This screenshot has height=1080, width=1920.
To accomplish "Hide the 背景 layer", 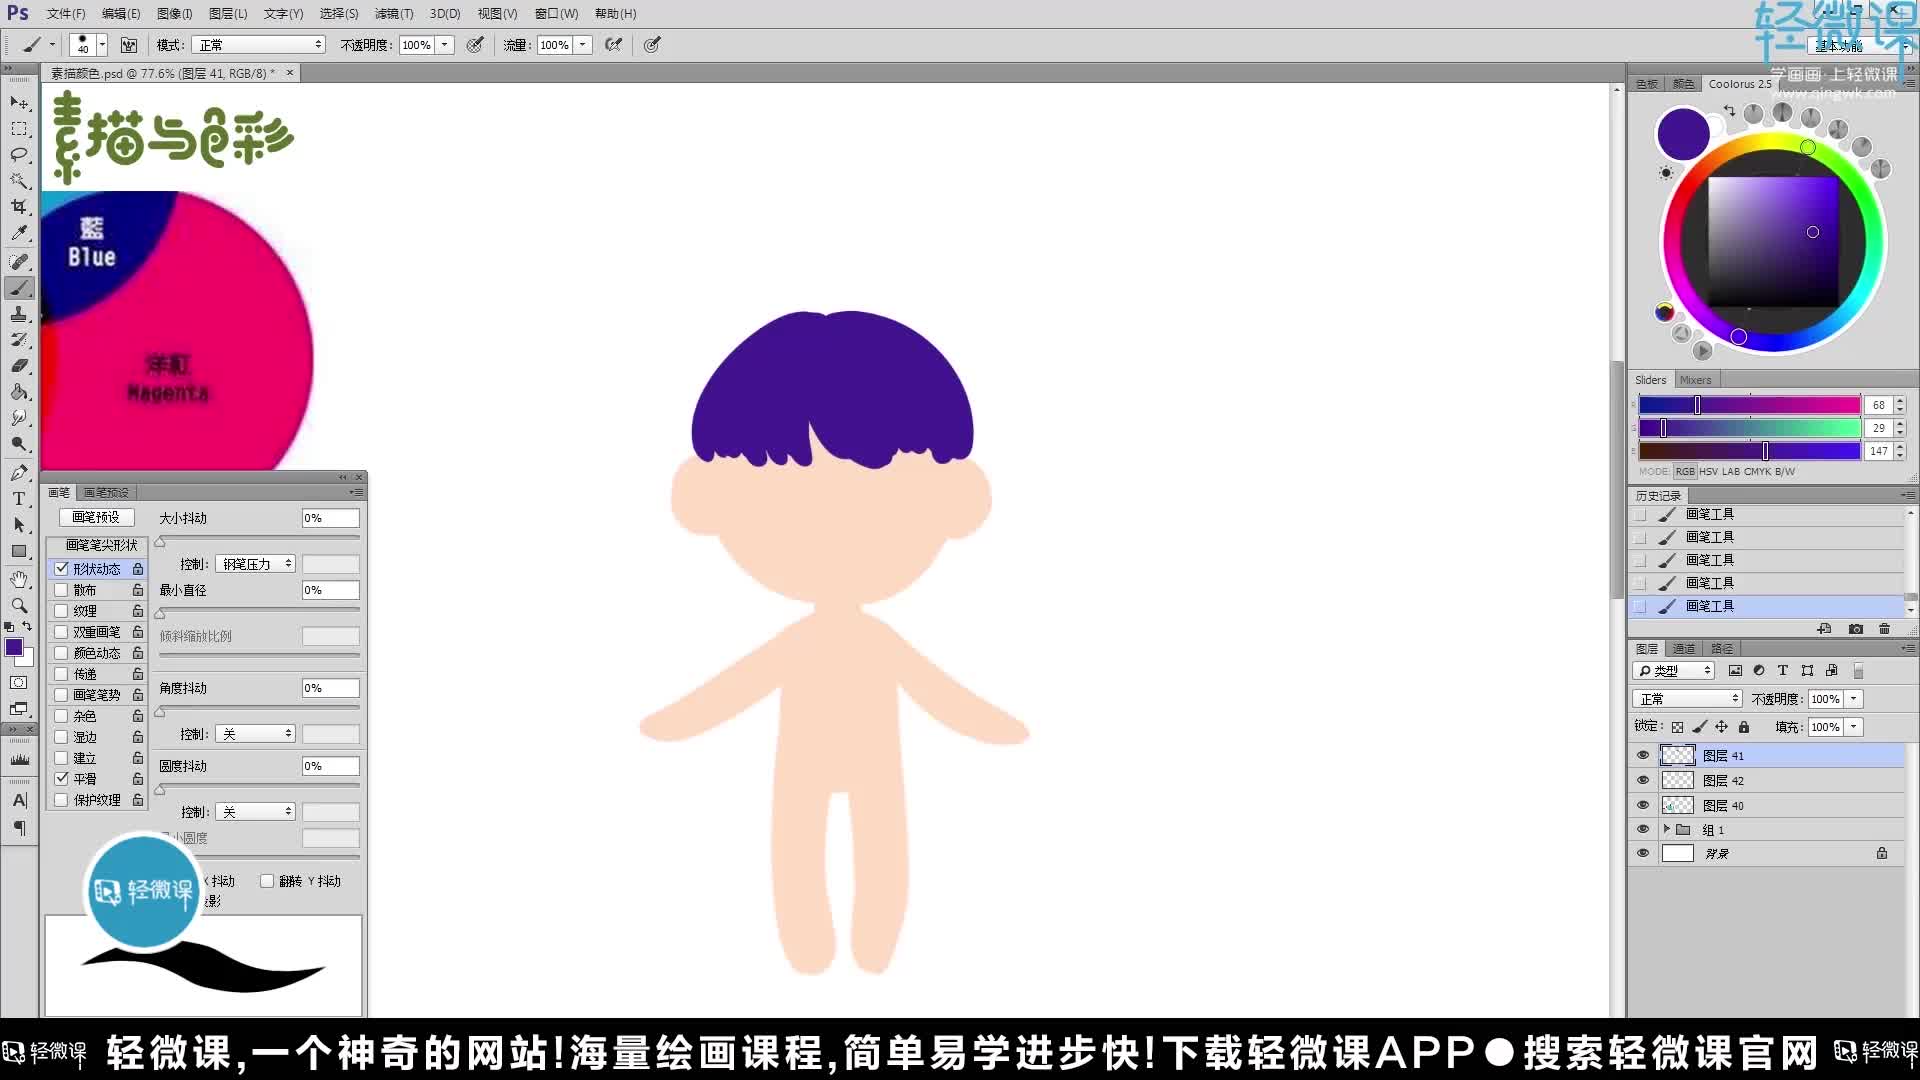I will coord(1643,853).
